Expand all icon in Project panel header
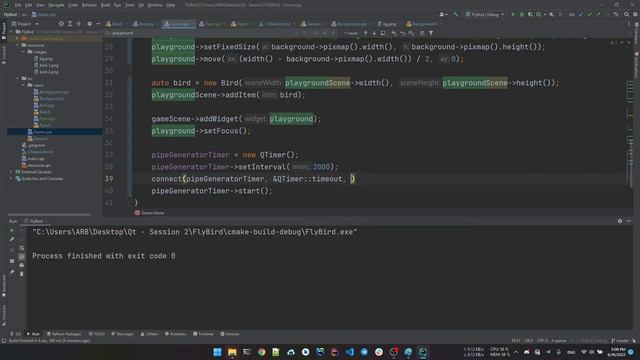Image resolution: width=640 pixels, height=360 pixels. point(70,24)
